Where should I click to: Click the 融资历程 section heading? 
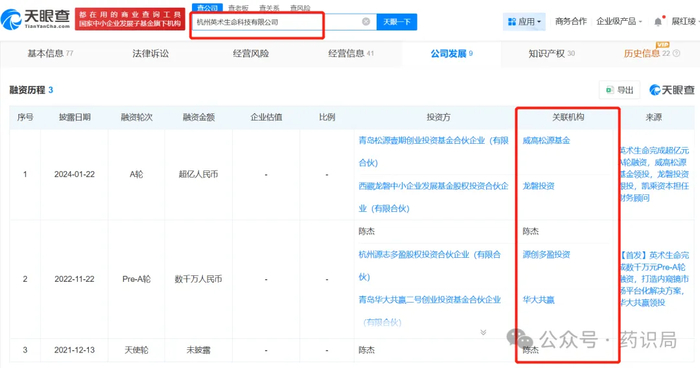[27, 90]
